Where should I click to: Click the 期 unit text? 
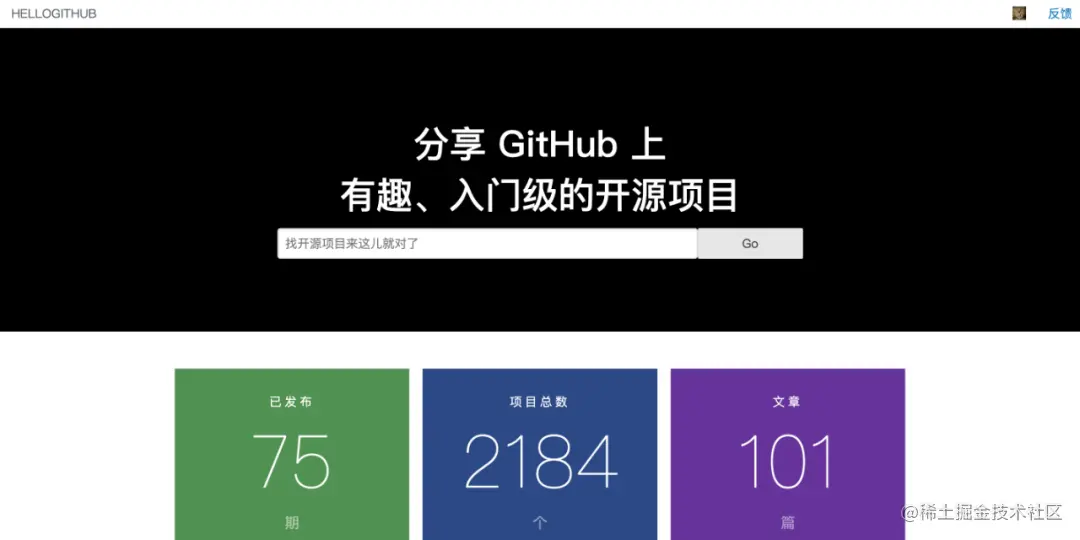point(292,523)
